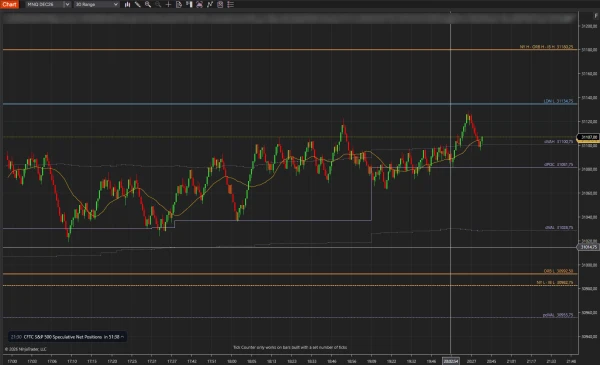The image size is (600, 365).
Task: Click the ORB L level label
Action: point(558,271)
